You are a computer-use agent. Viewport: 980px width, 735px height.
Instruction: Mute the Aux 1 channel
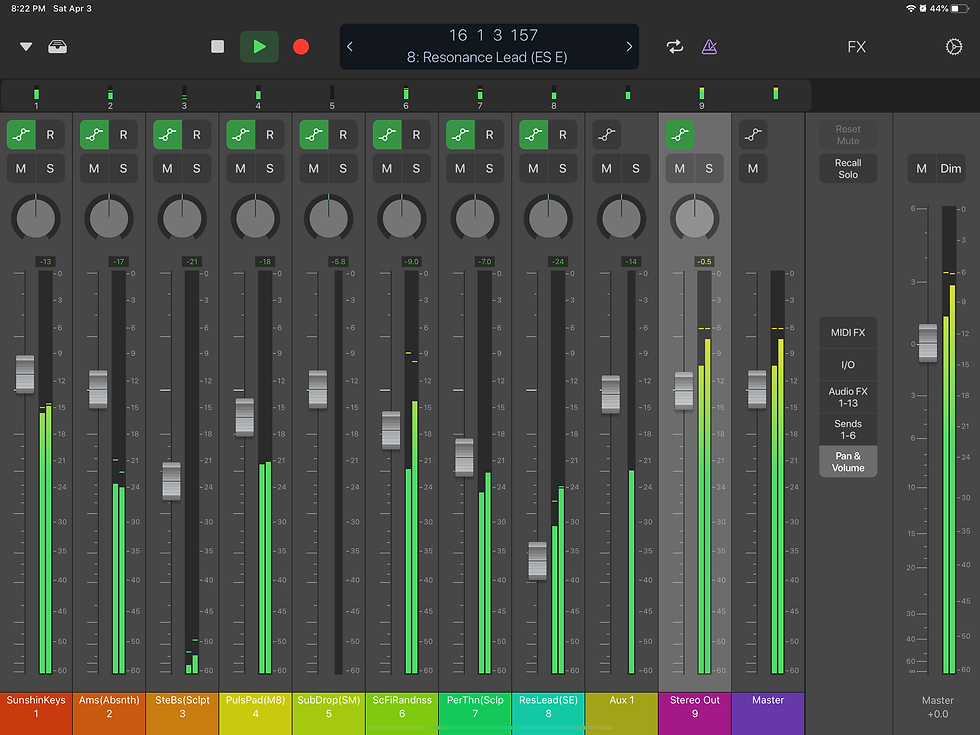607,168
